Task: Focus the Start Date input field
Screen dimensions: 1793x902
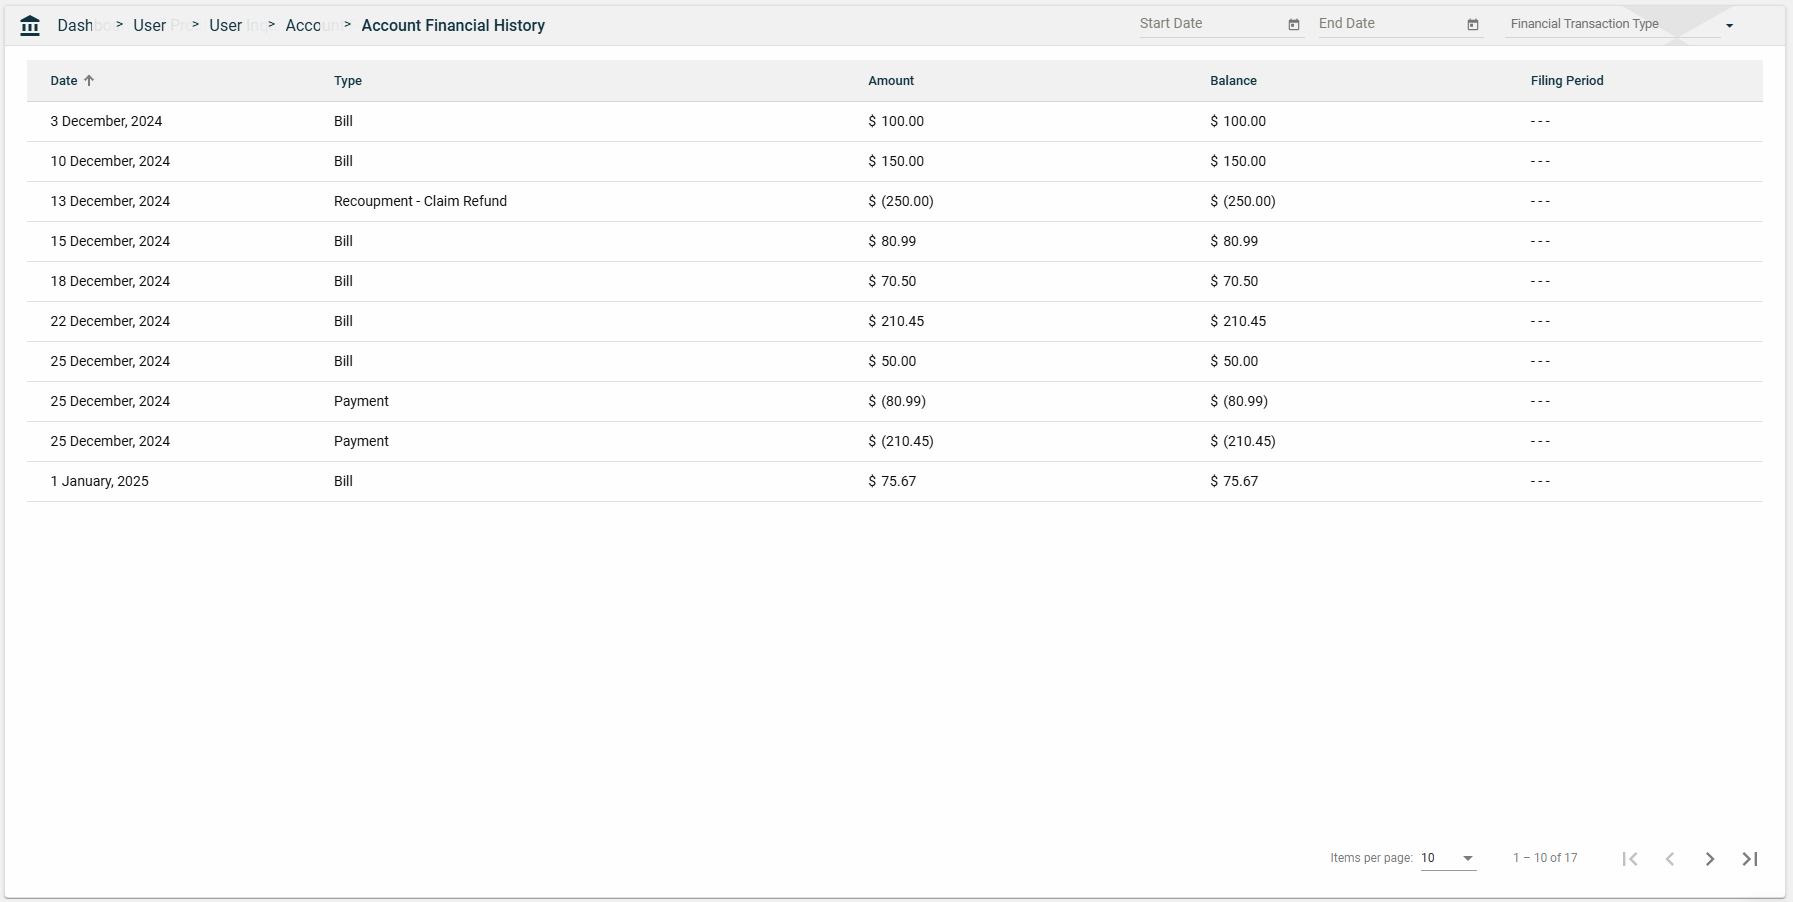Action: point(1210,24)
